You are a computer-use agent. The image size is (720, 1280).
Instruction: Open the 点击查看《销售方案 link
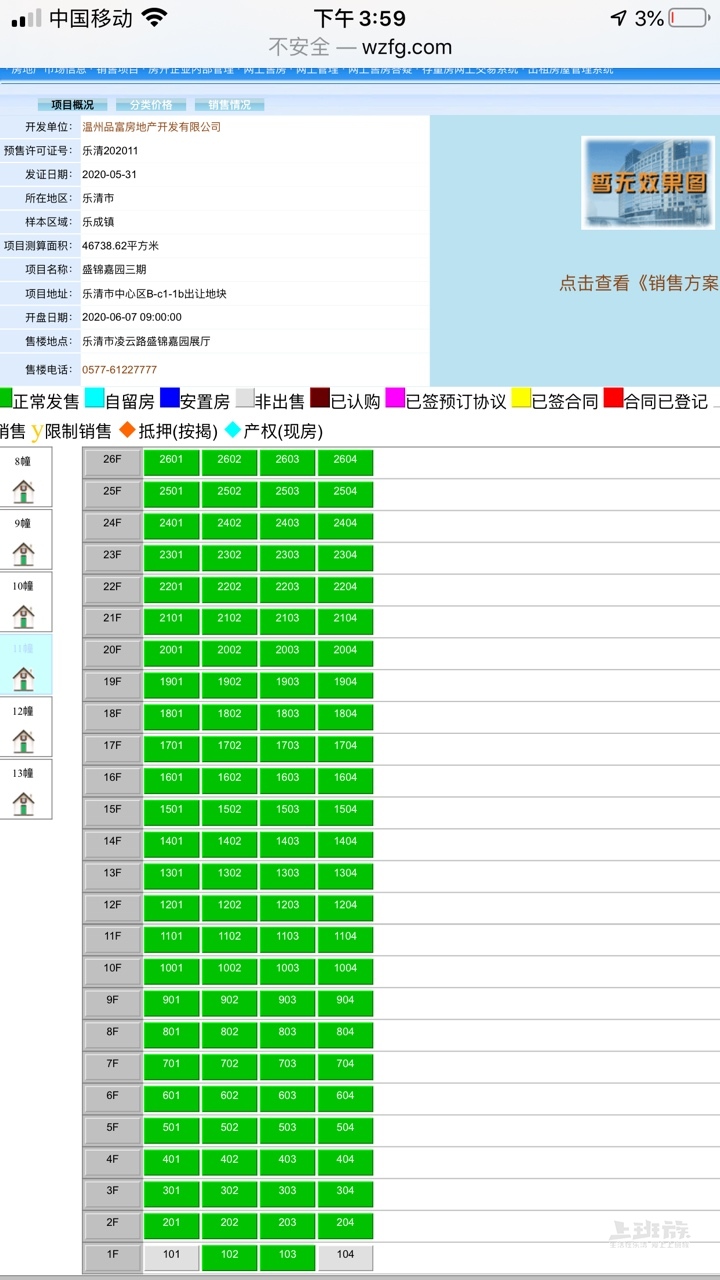[638, 283]
